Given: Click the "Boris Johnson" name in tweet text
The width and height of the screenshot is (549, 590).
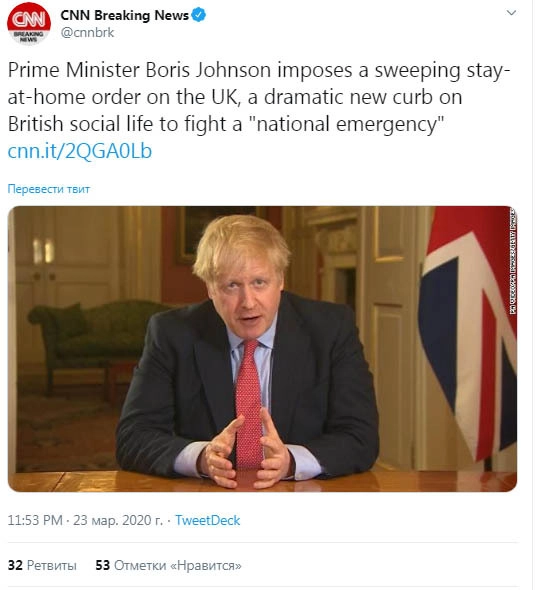Looking at the screenshot, I should pyautogui.click(x=208, y=70).
